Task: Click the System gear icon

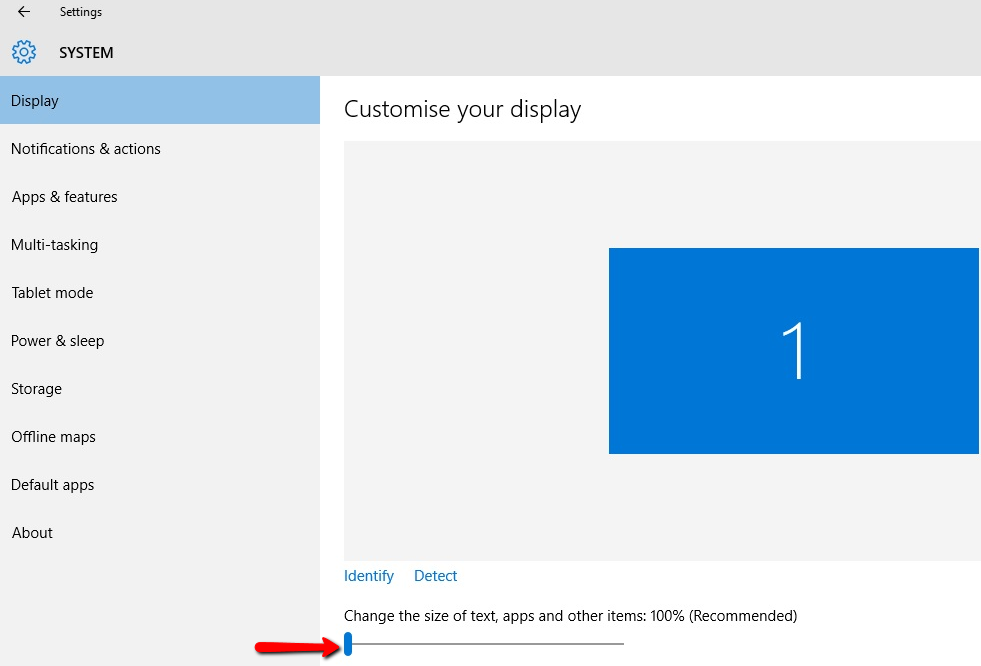Action: [24, 52]
